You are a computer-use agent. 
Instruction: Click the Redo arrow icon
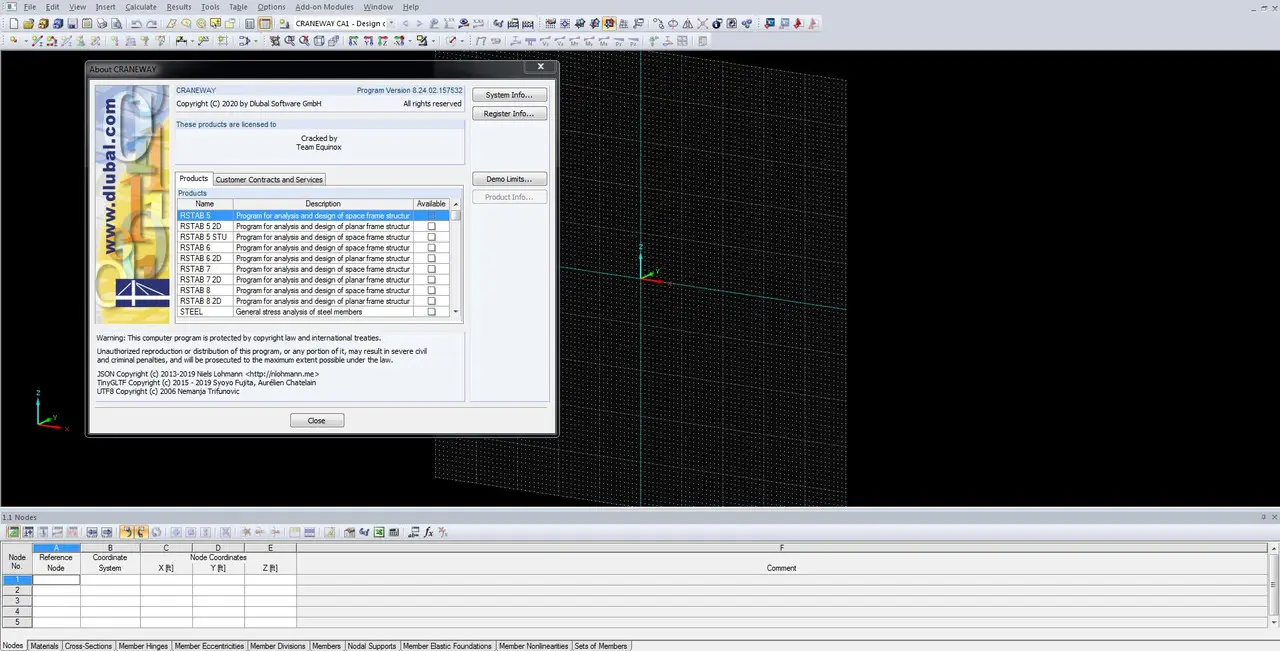[150, 23]
